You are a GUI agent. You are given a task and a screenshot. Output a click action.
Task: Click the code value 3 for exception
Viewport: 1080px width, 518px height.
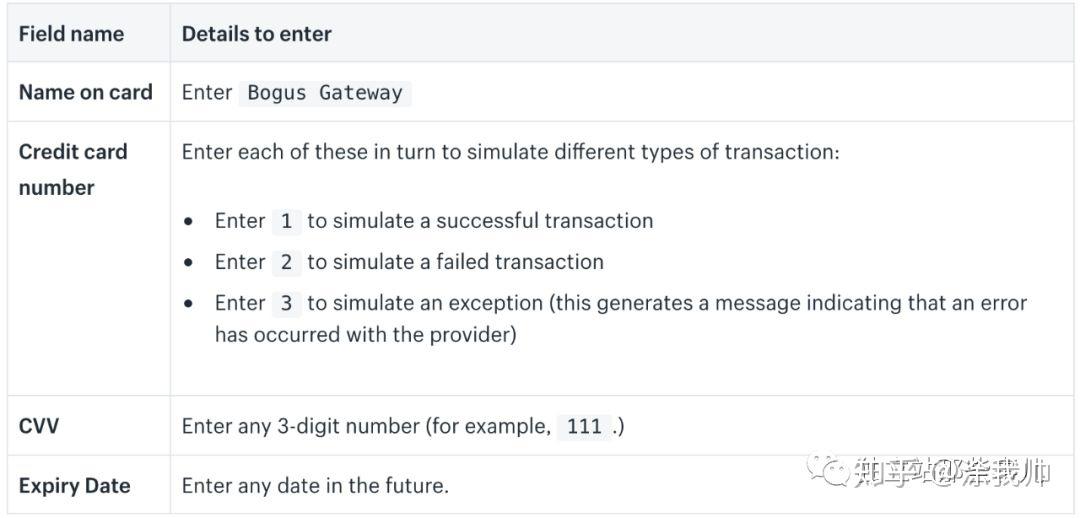point(287,303)
